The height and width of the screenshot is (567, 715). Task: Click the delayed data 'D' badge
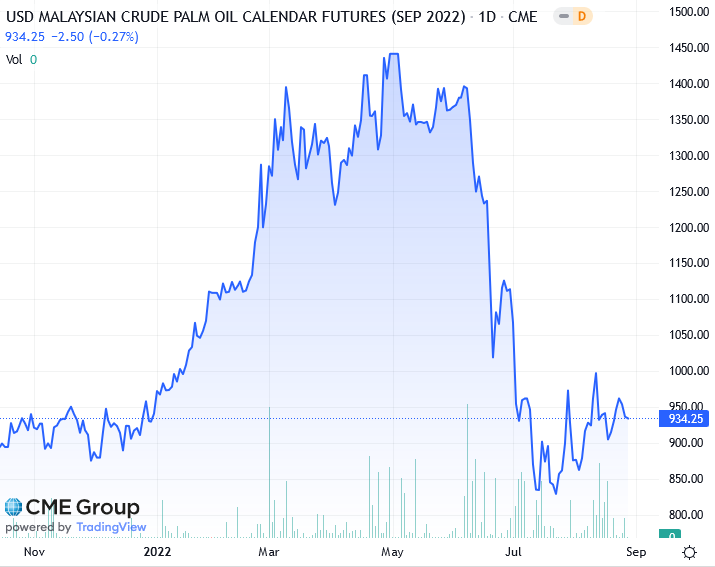pos(581,18)
